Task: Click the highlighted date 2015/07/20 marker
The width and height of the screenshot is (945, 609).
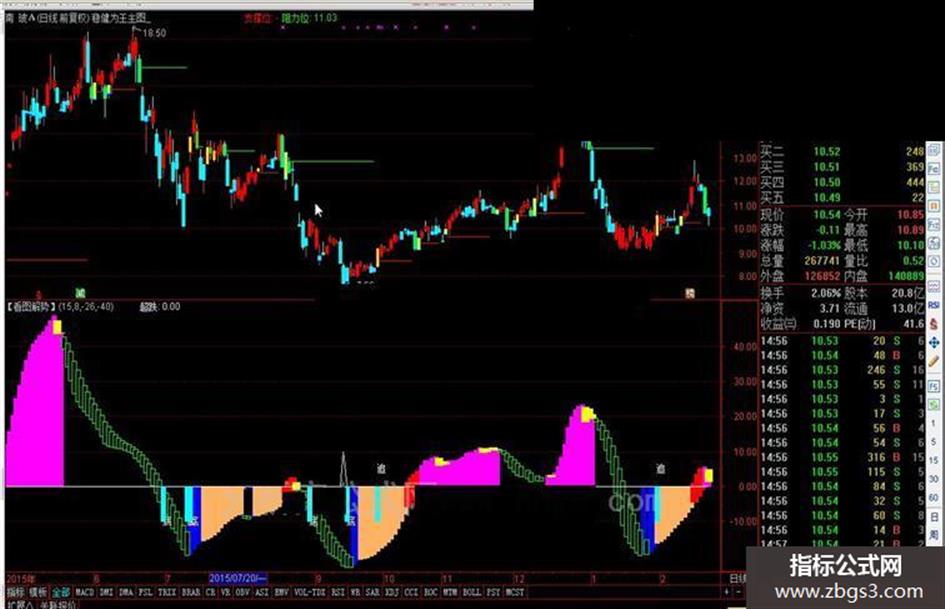Action: (x=237, y=578)
